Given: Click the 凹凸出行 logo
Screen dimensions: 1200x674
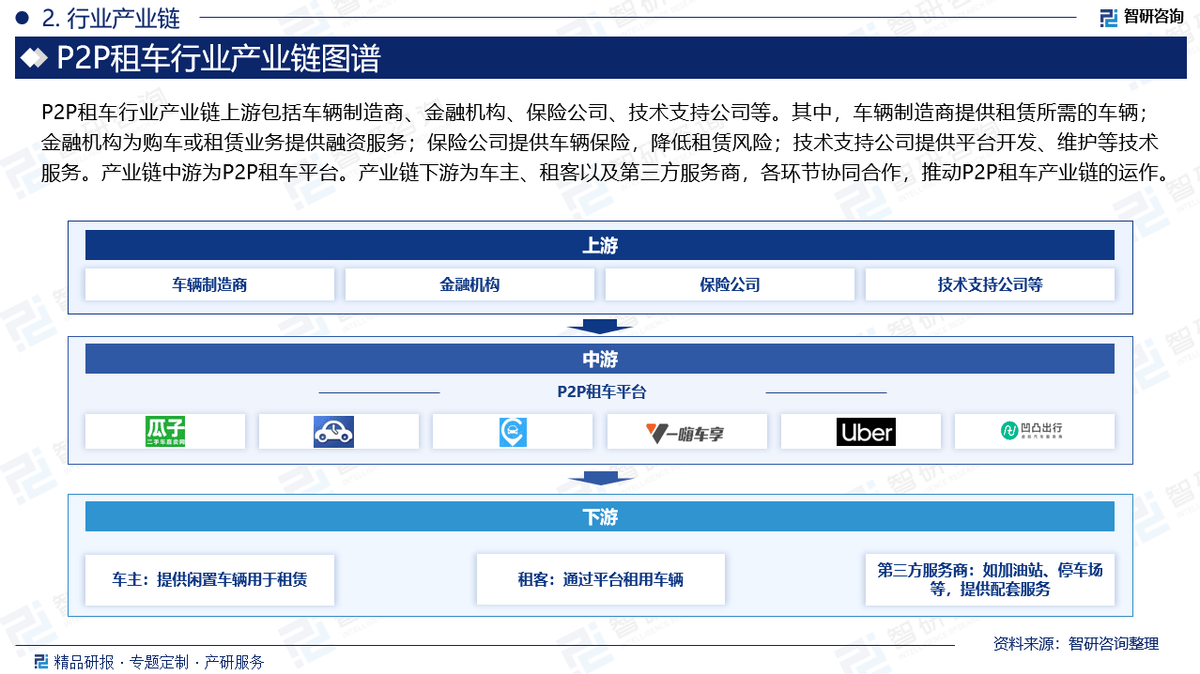Looking at the screenshot, I should (1033, 431).
